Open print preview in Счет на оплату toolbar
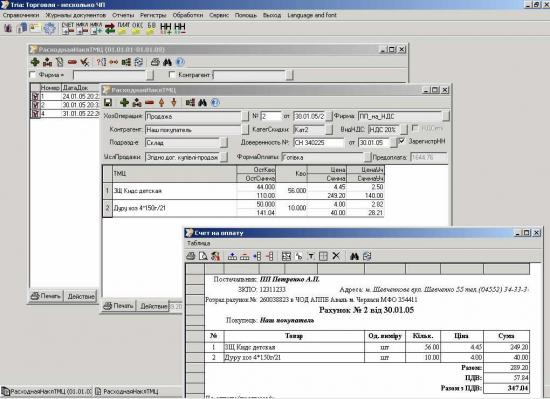This screenshot has height=399, width=550. (x=203, y=256)
